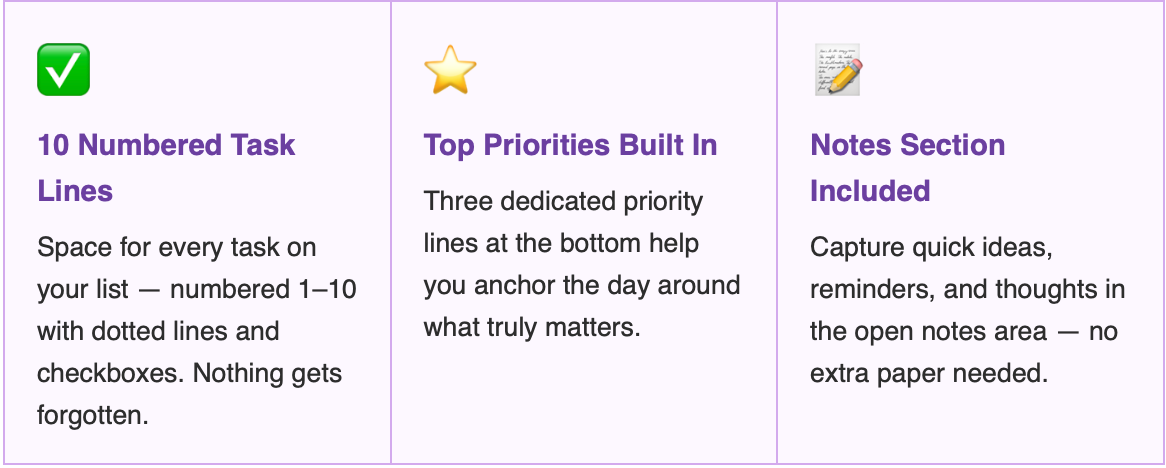Screen dimensions: 1166x468
Task: Select the "Top Priorities Built In" heading
Action: point(570,145)
